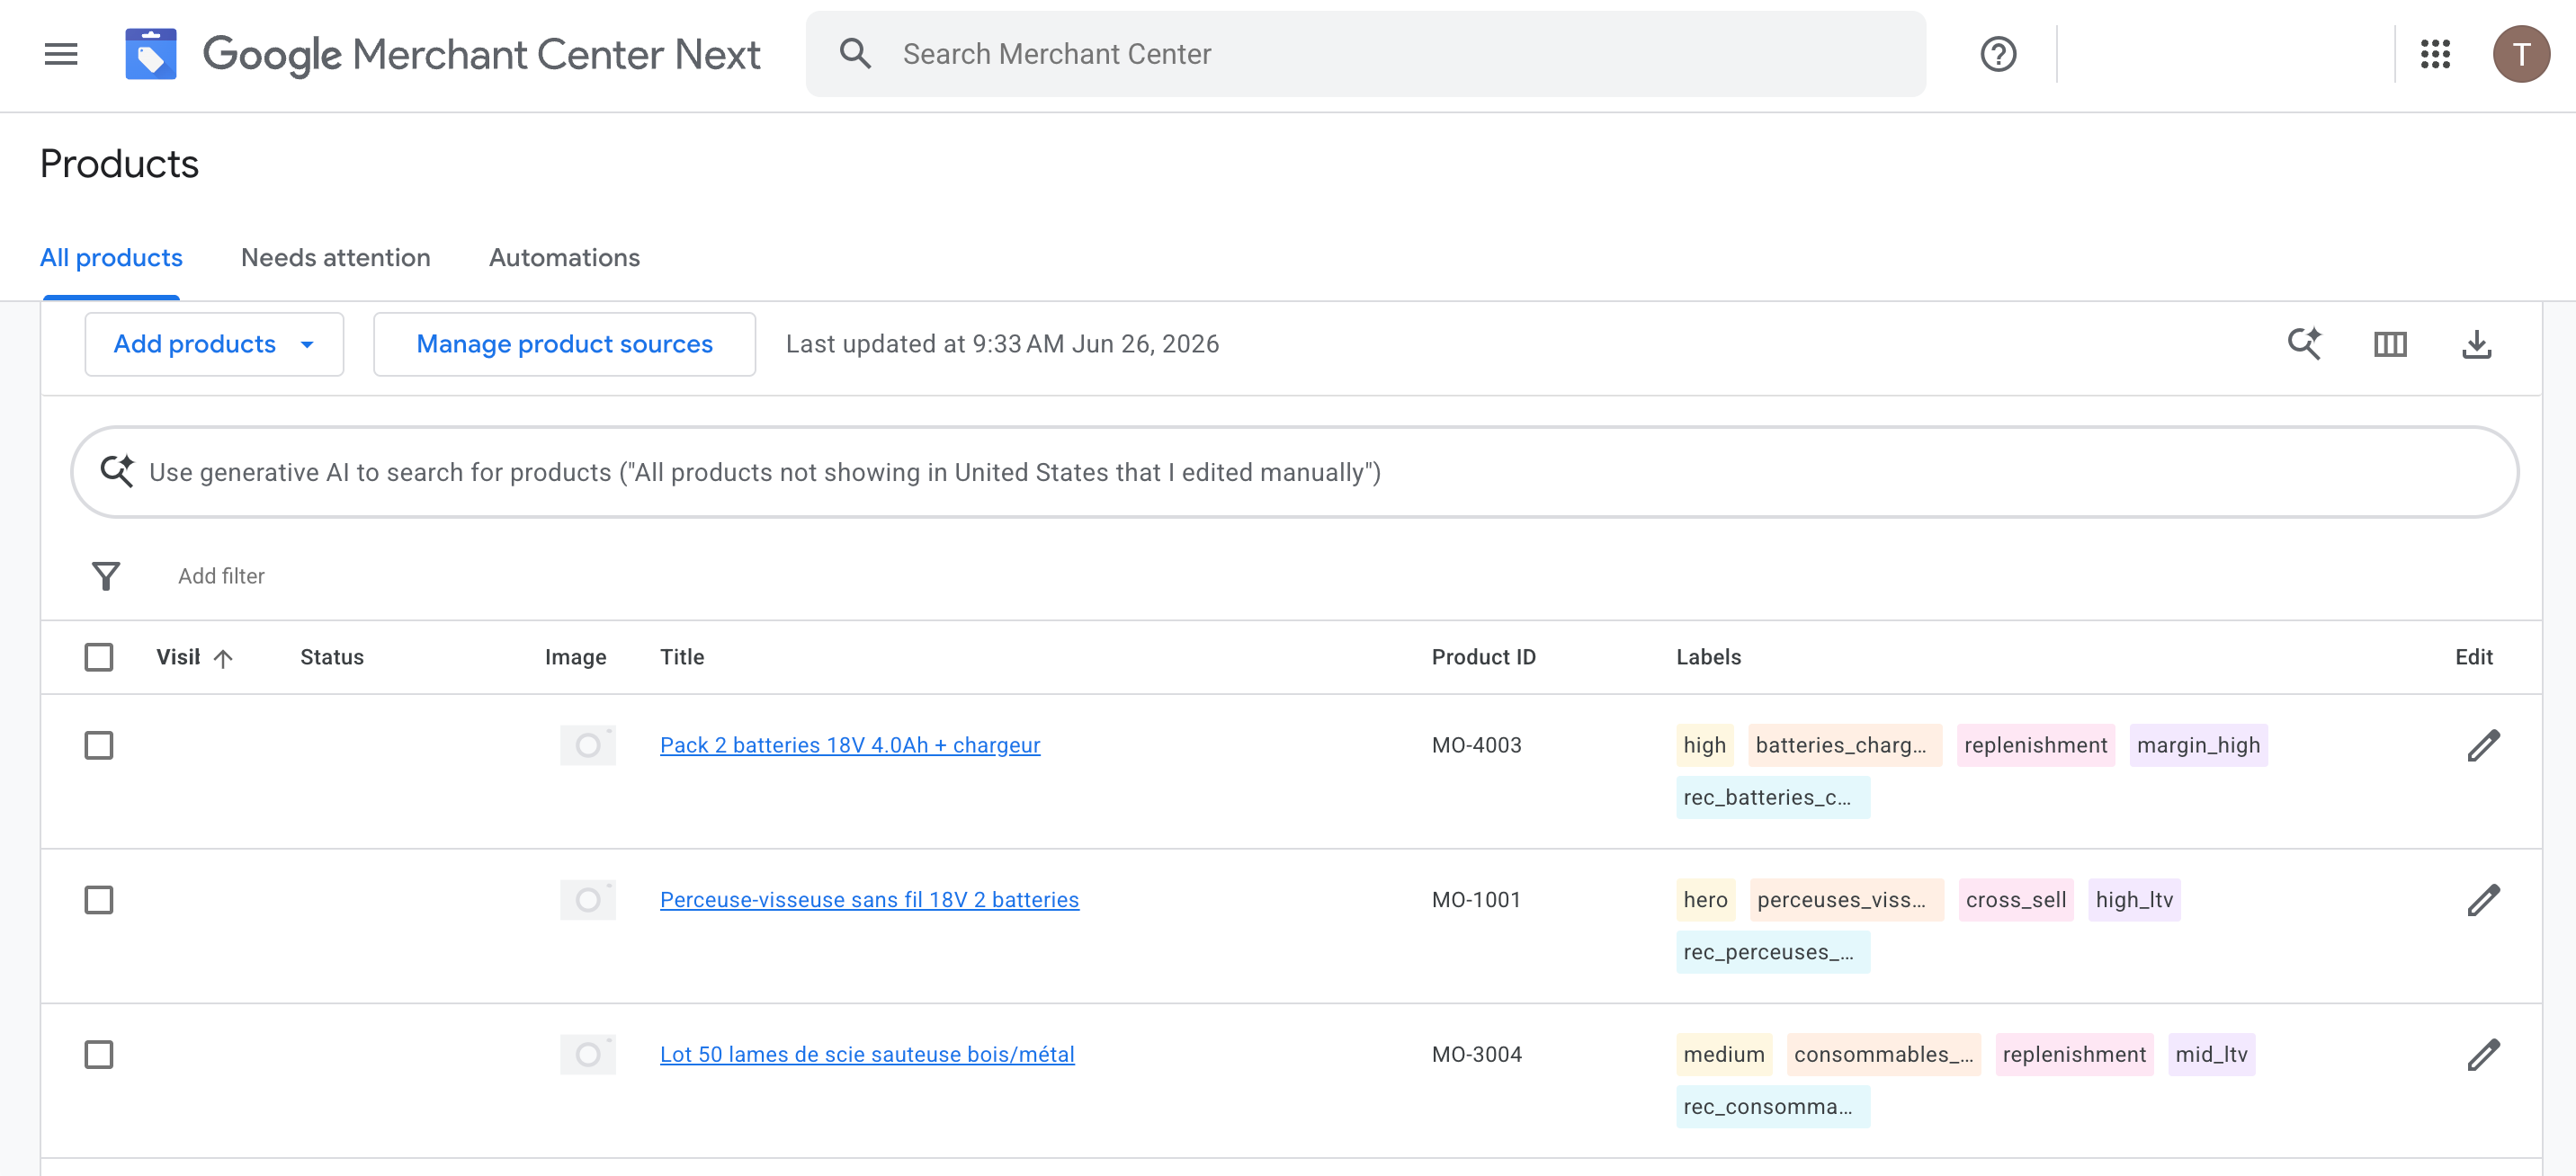The width and height of the screenshot is (2576, 1176).
Task: Click the high_ltv label chip
Action: point(2134,900)
